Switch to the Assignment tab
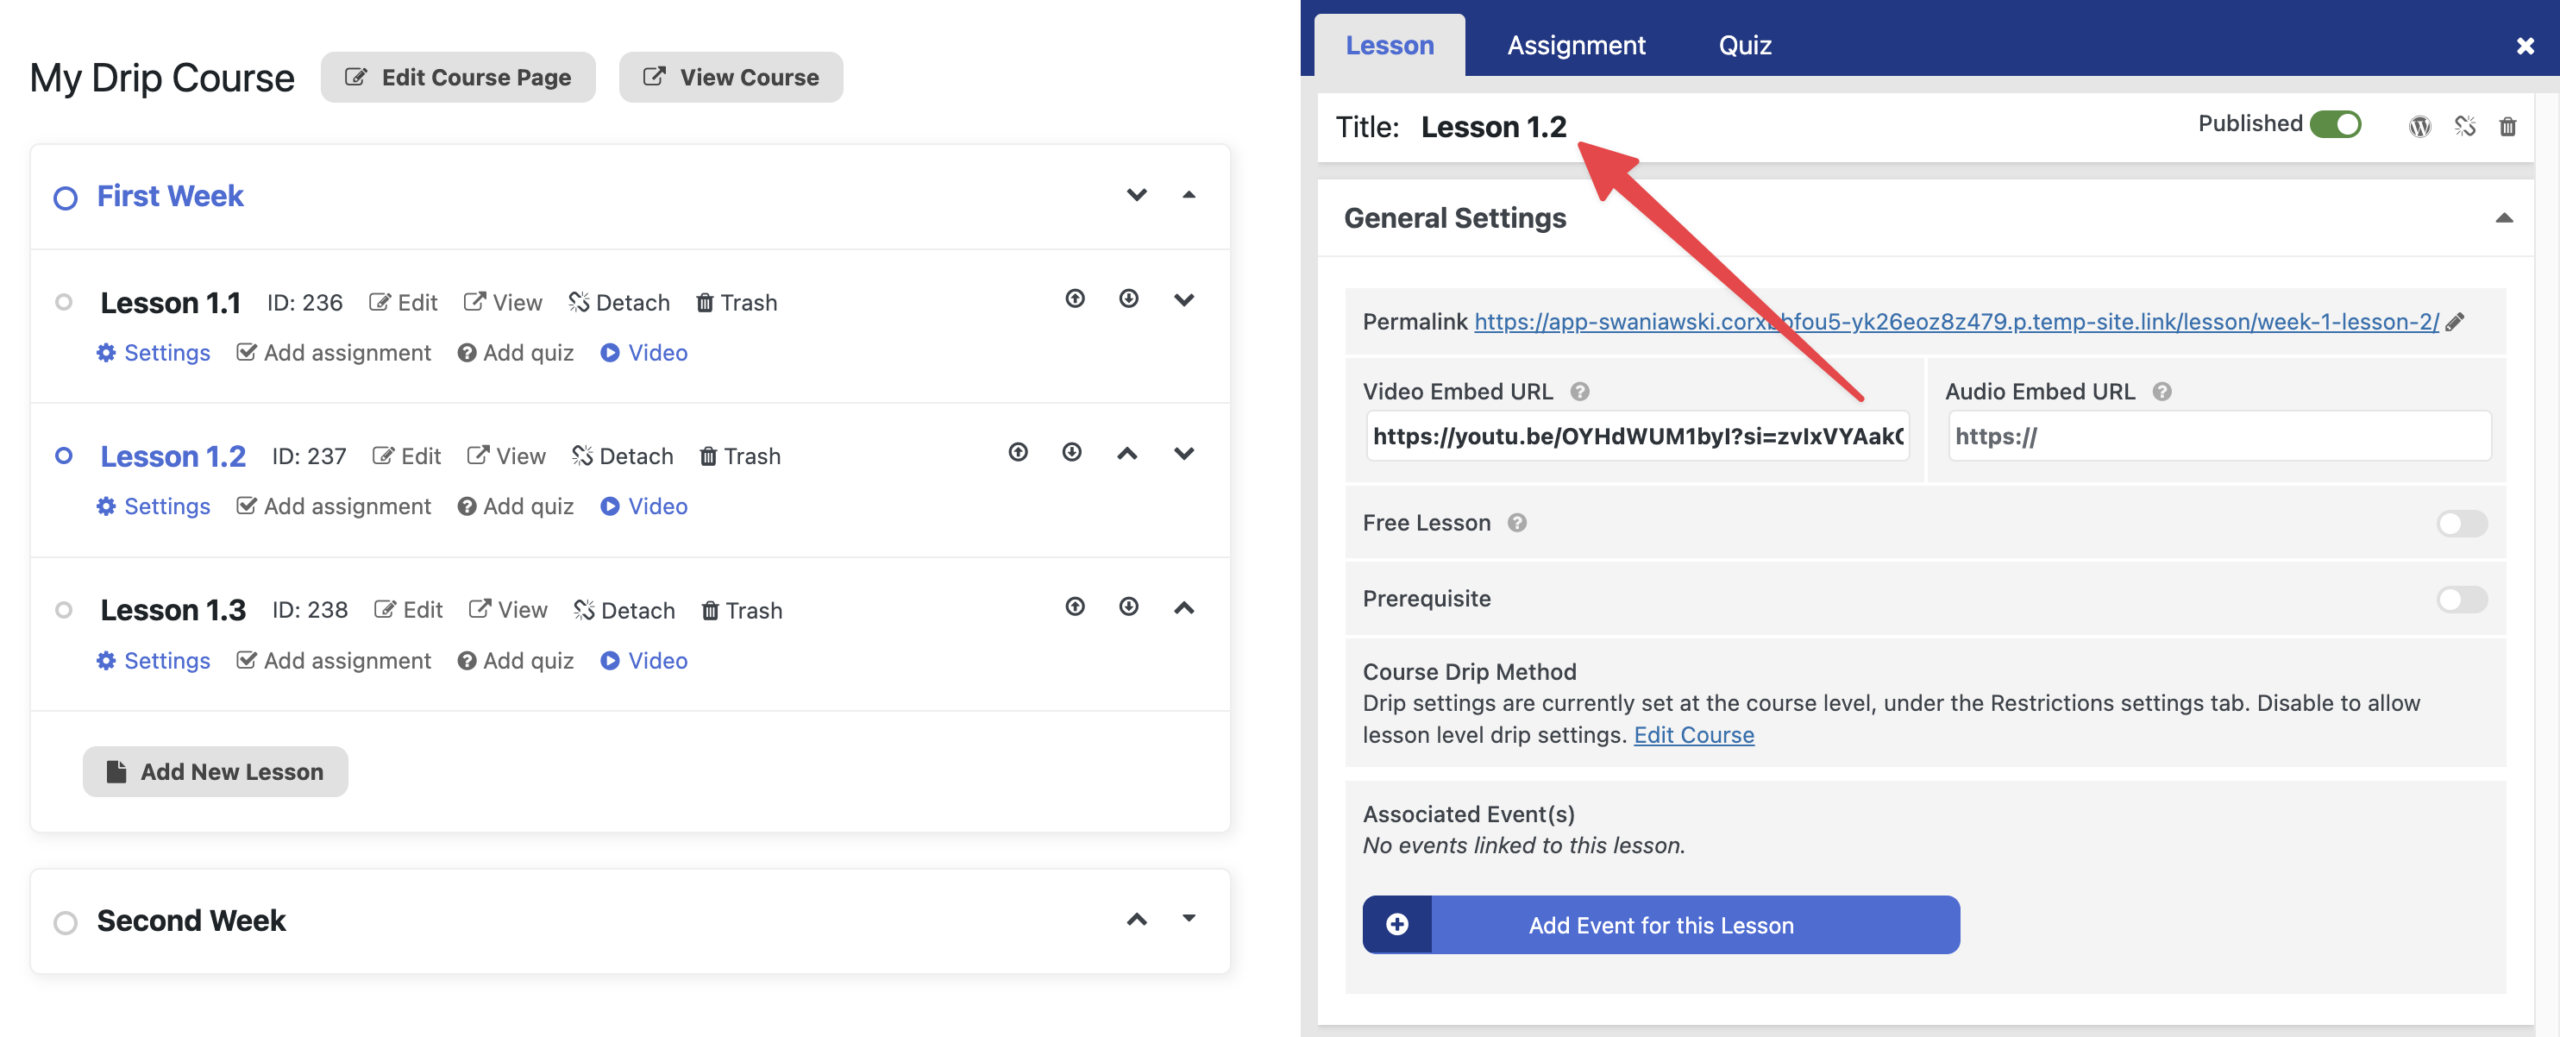 point(1575,45)
